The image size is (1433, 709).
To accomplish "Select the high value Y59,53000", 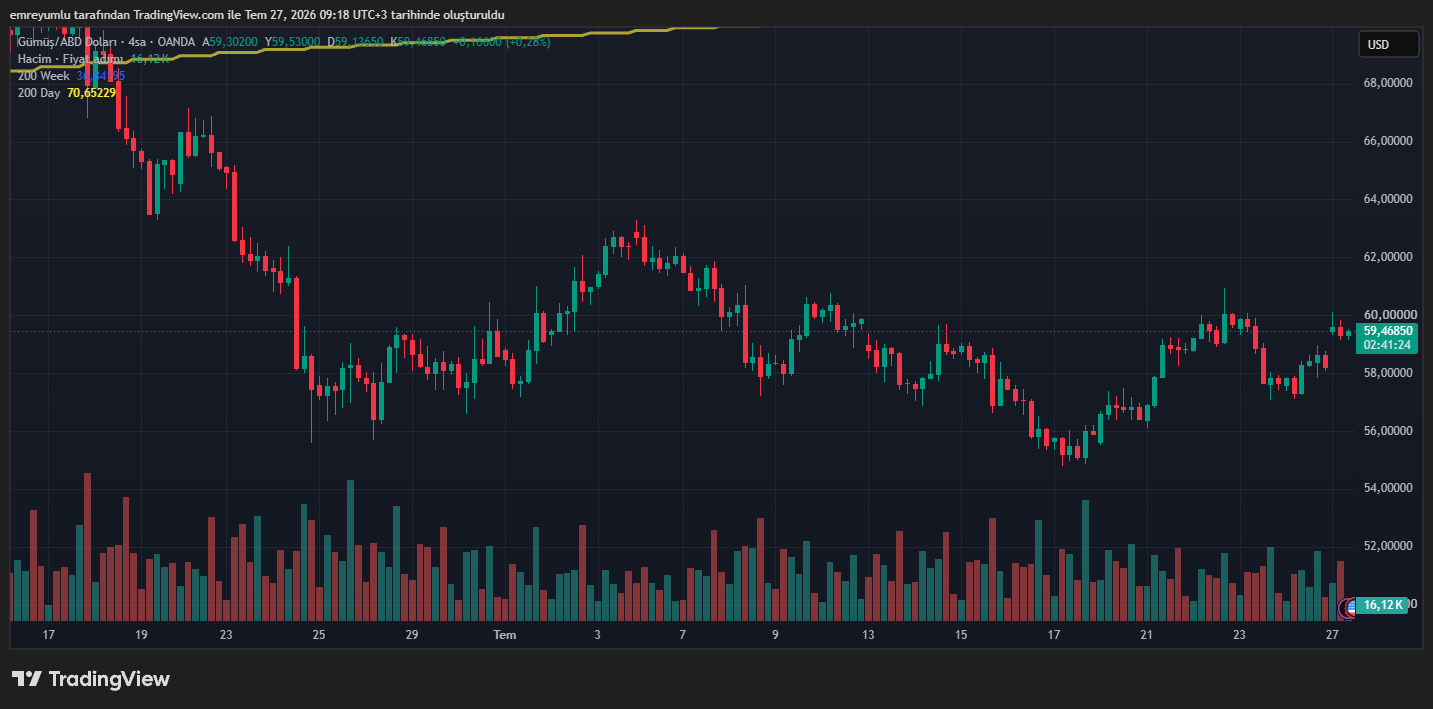I will (x=292, y=42).
